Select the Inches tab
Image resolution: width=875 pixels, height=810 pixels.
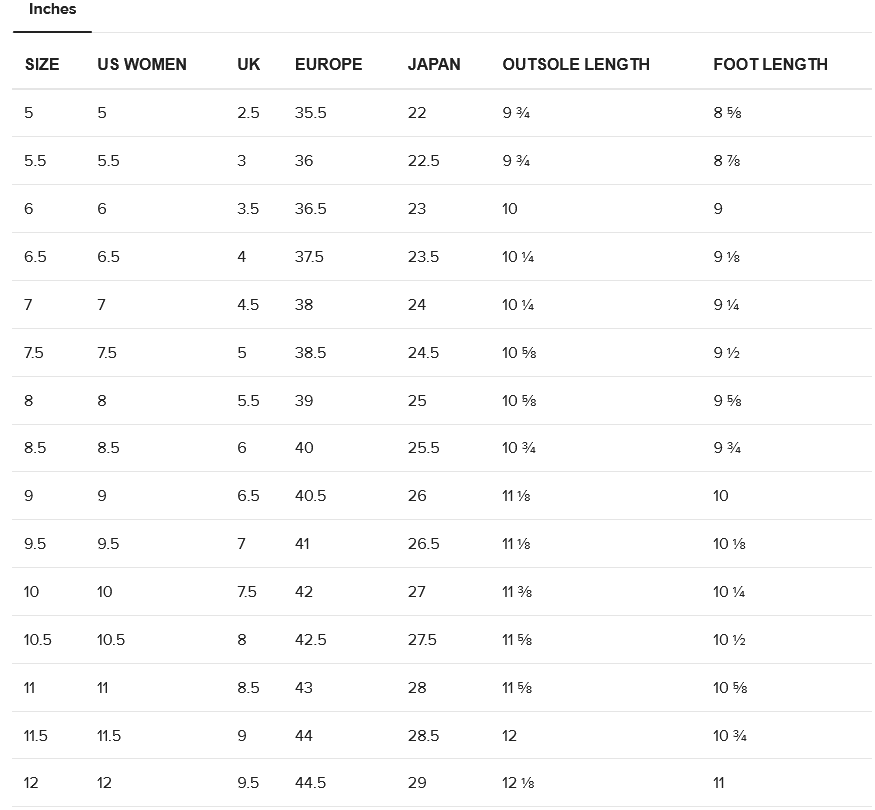(x=52, y=10)
